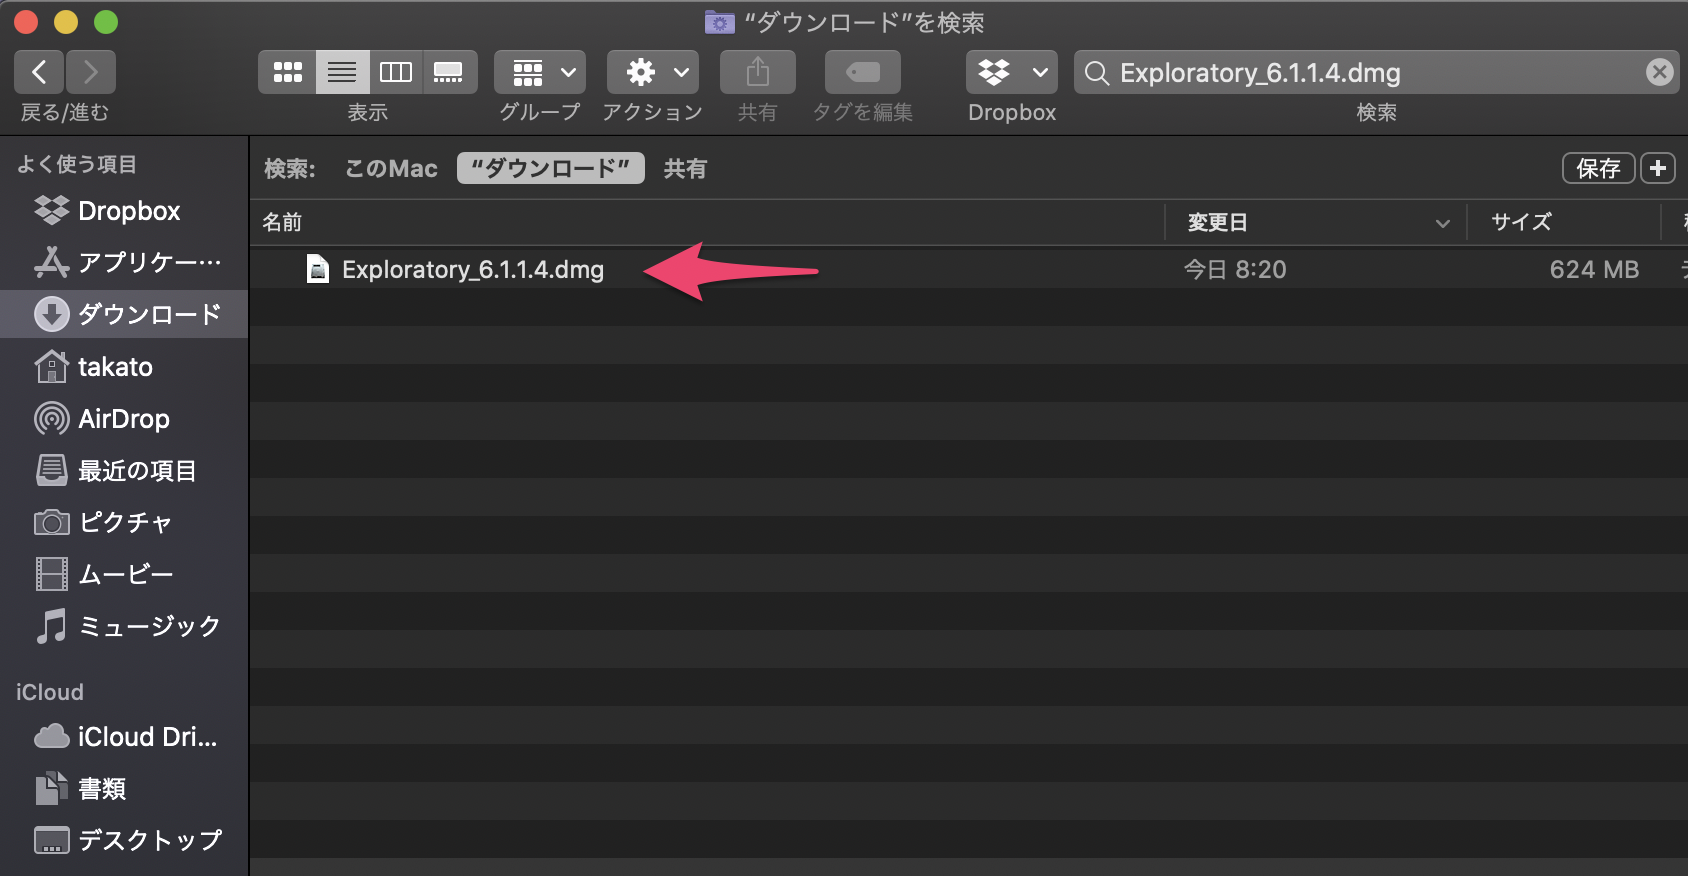Screen dimensions: 1688x876
Task: Click the magnifying glass search icon
Action: click(1097, 73)
